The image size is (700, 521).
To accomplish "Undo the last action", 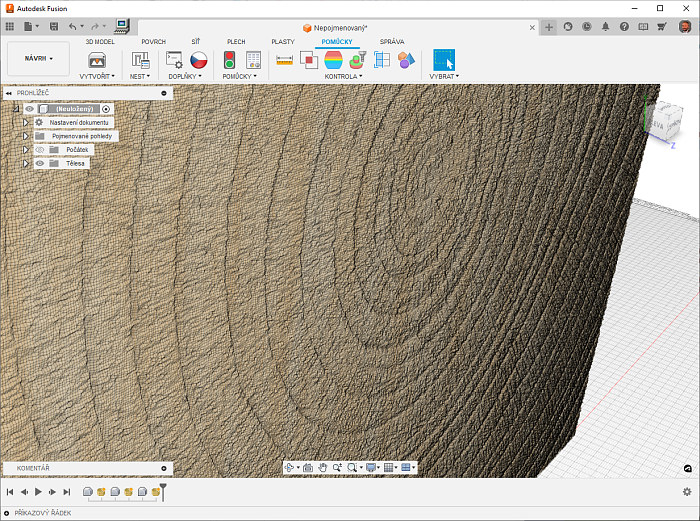I will [x=73, y=27].
